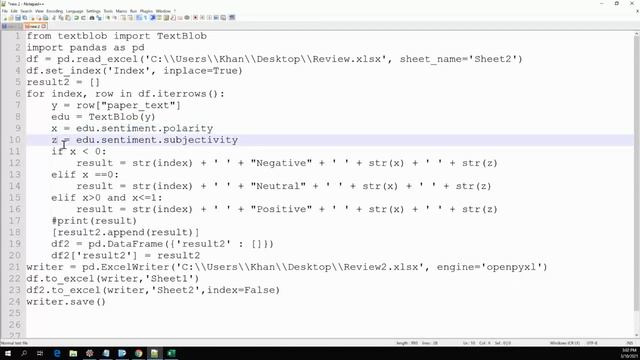640x360 pixels.
Task: Toggle the Indent Guide toolbar icon
Action: (152, 18)
